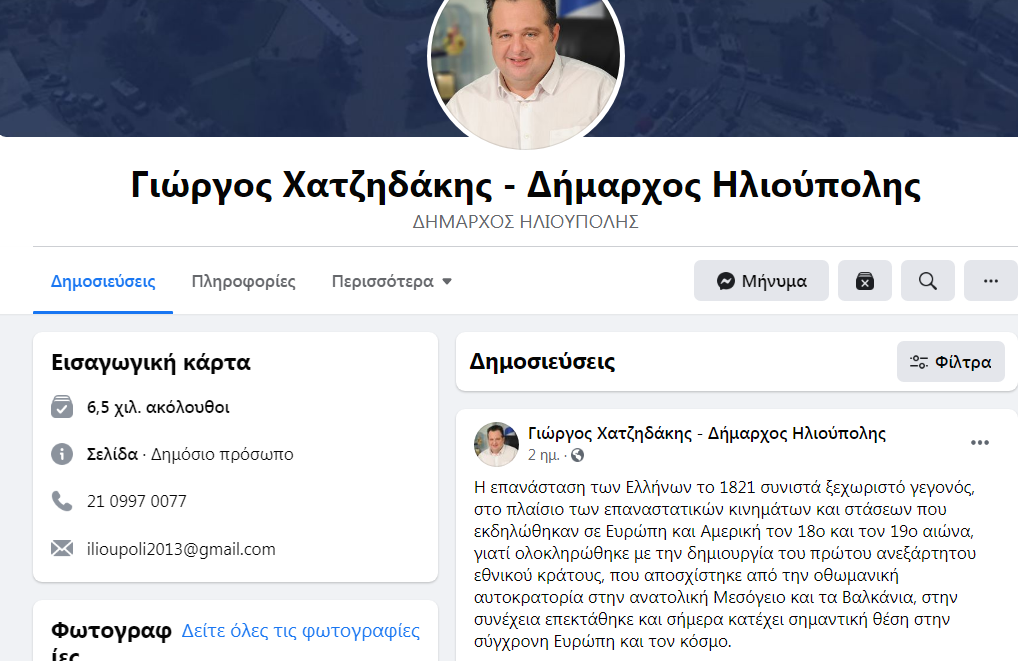The width and height of the screenshot is (1018, 661).
Task: Expand the Περισσότερα dropdown
Action: 391,281
